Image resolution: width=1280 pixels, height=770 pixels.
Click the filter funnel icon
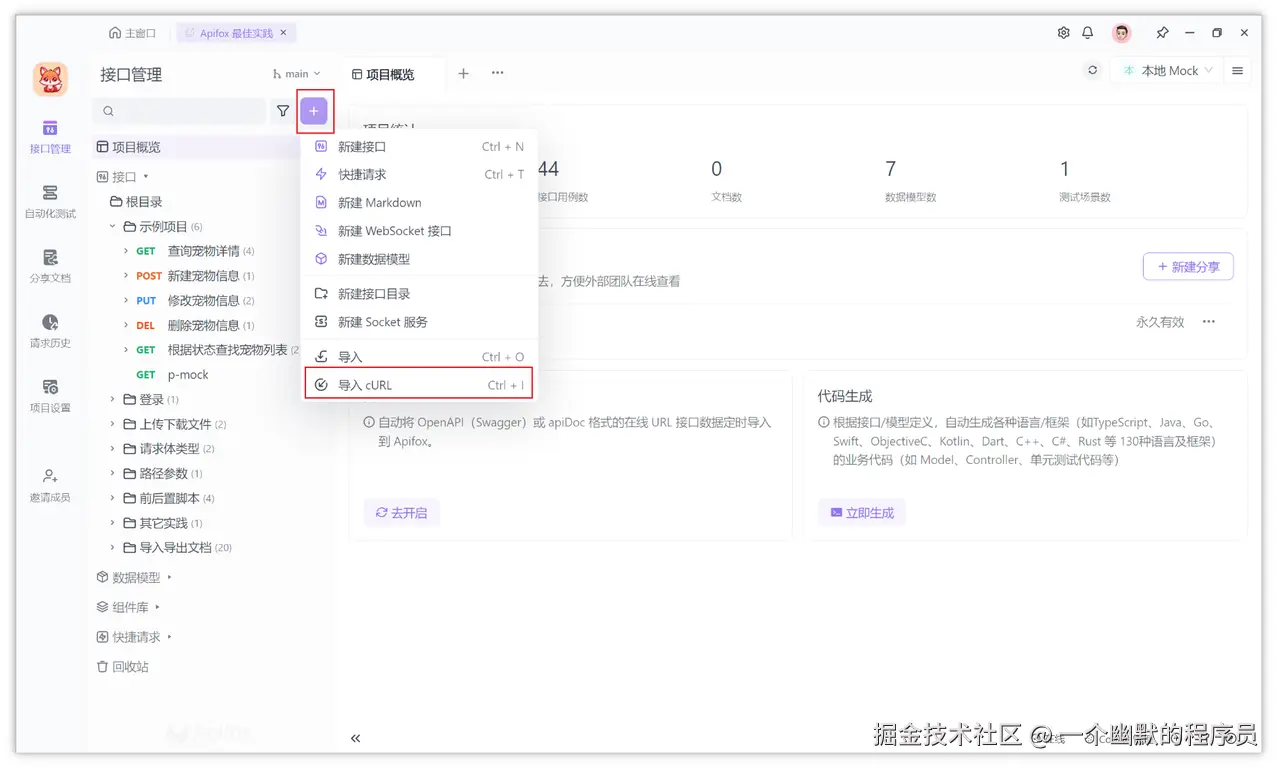click(283, 111)
